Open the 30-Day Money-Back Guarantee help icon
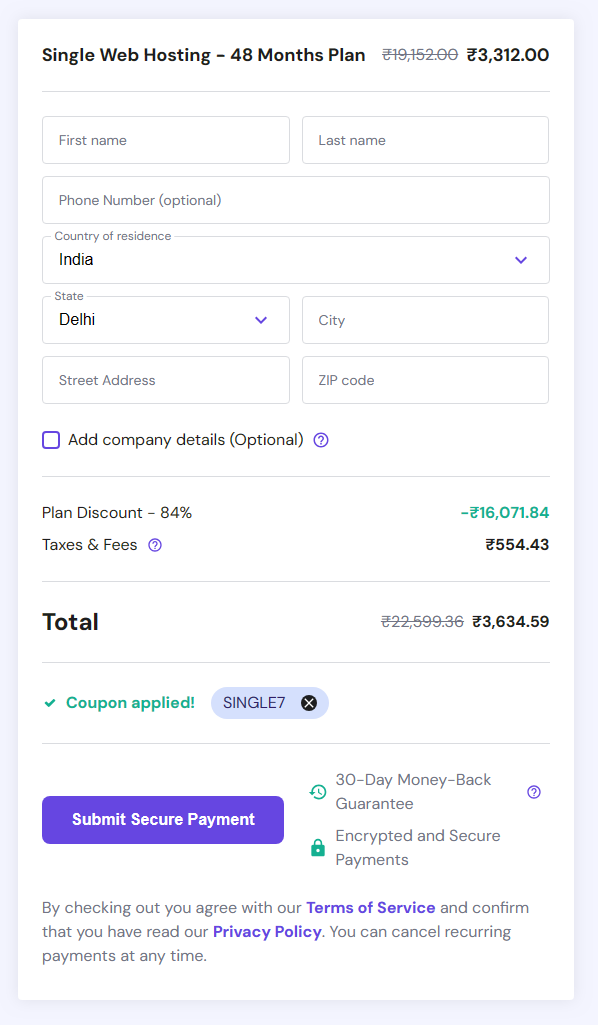 534,791
